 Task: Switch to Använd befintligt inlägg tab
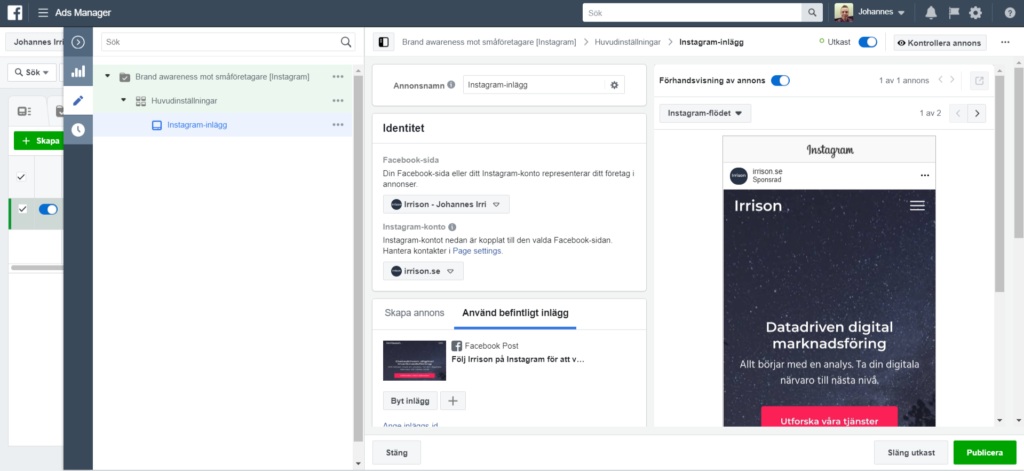point(514,313)
